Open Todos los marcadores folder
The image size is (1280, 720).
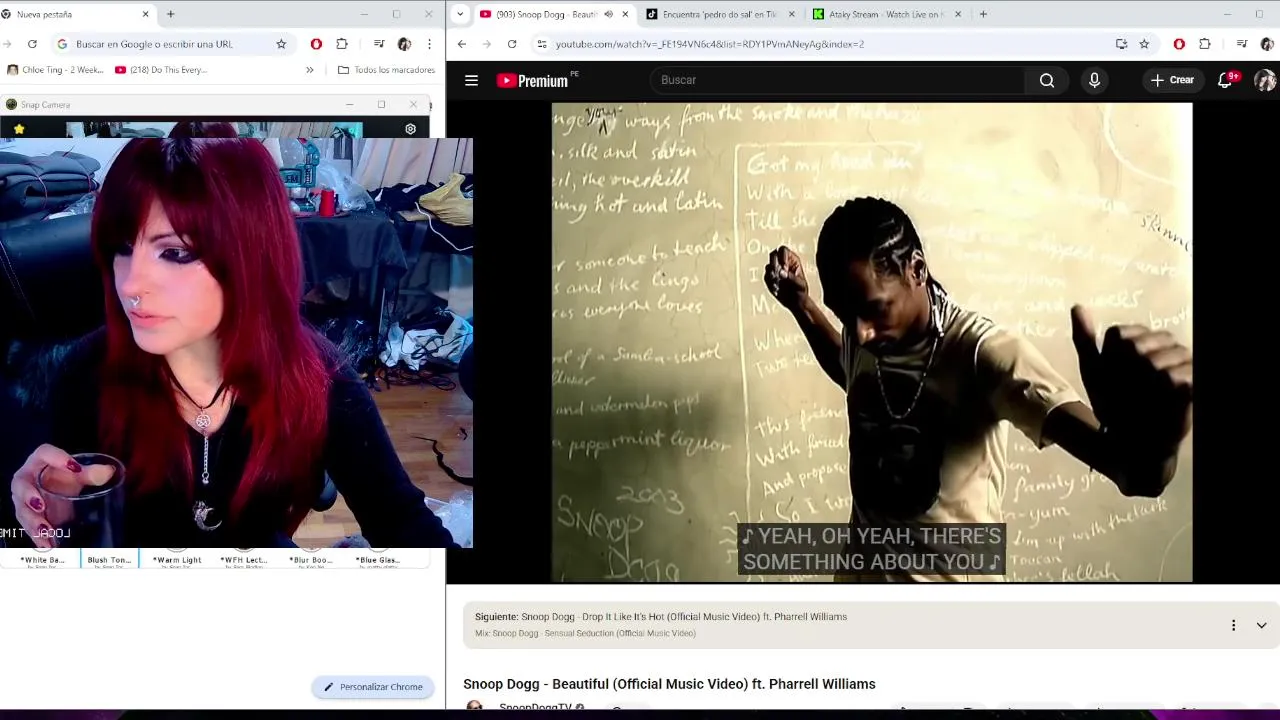click(x=386, y=70)
